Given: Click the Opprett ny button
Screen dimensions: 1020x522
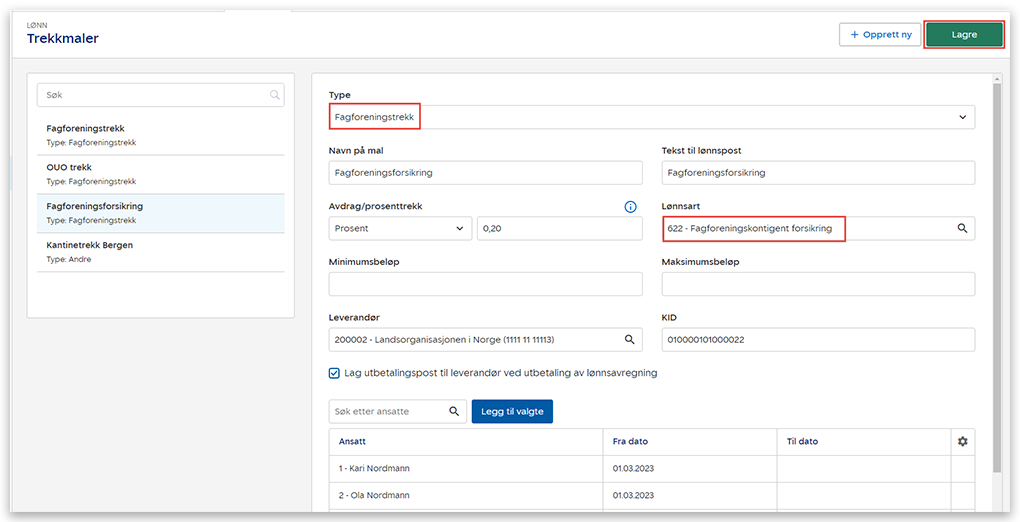Looking at the screenshot, I should (x=880, y=35).
